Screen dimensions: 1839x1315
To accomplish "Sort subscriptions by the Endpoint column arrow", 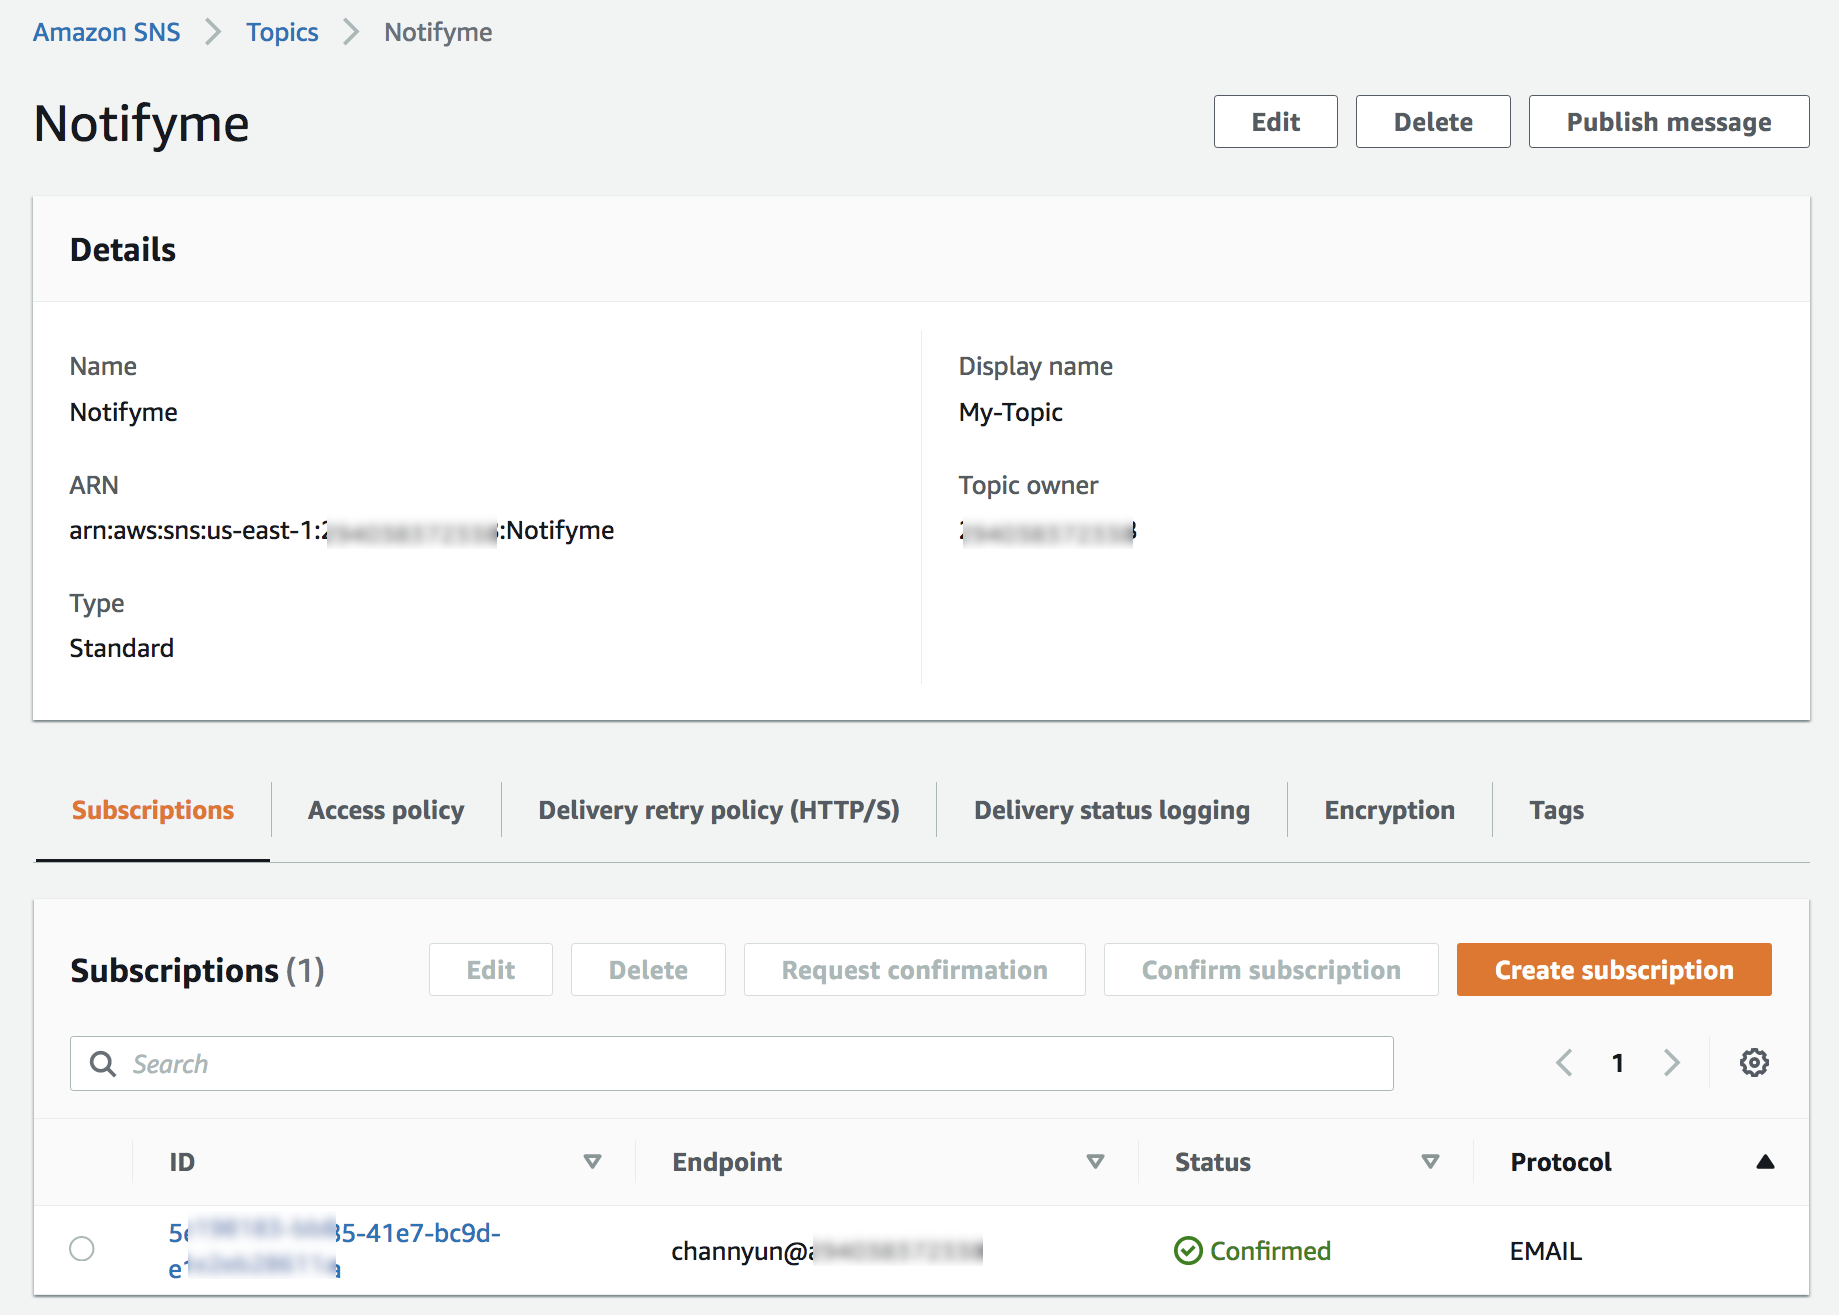I will (x=1095, y=1162).
